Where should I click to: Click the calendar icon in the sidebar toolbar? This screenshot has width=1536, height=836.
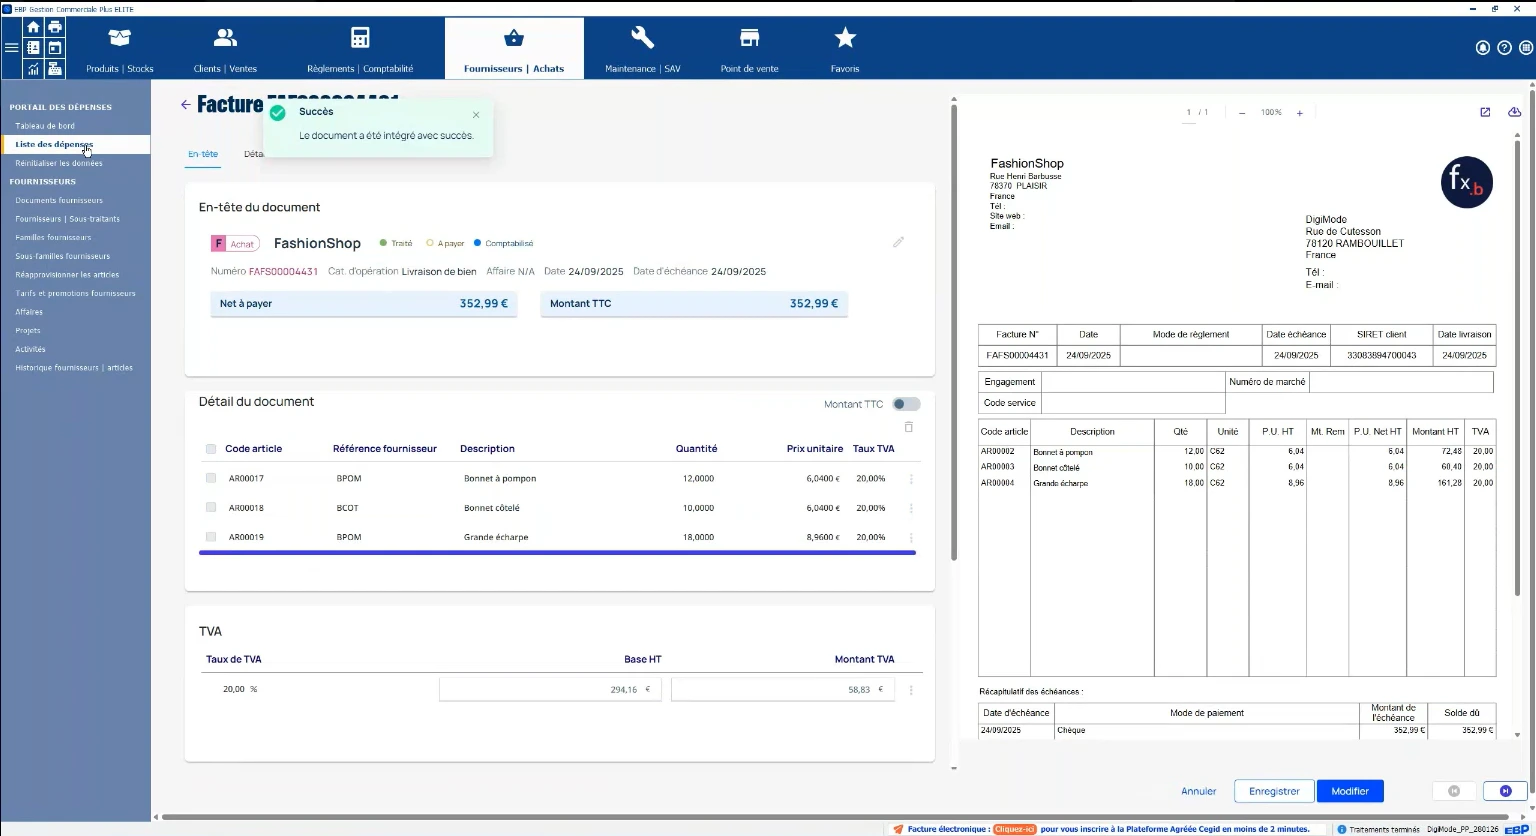(x=53, y=47)
